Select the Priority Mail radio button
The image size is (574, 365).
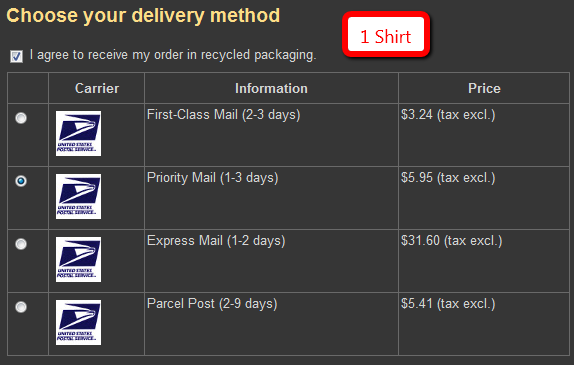pyautogui.click(x=21, y=181)
